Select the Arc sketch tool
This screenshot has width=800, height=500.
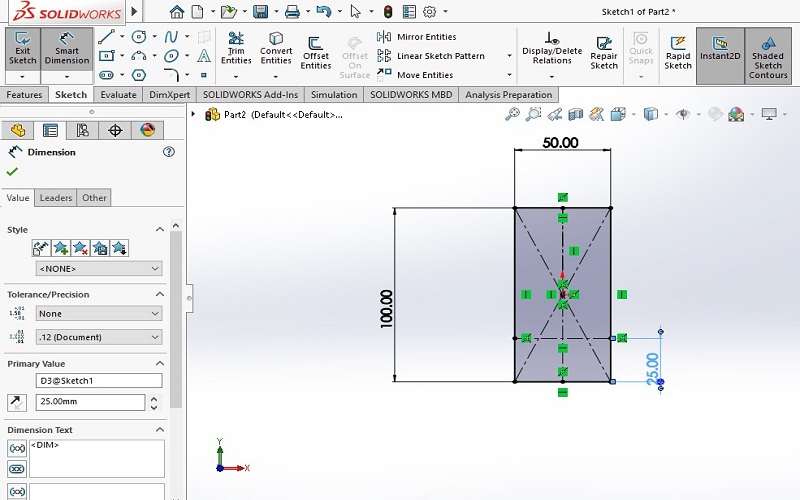pyautogui.click(x=139, y=56)
